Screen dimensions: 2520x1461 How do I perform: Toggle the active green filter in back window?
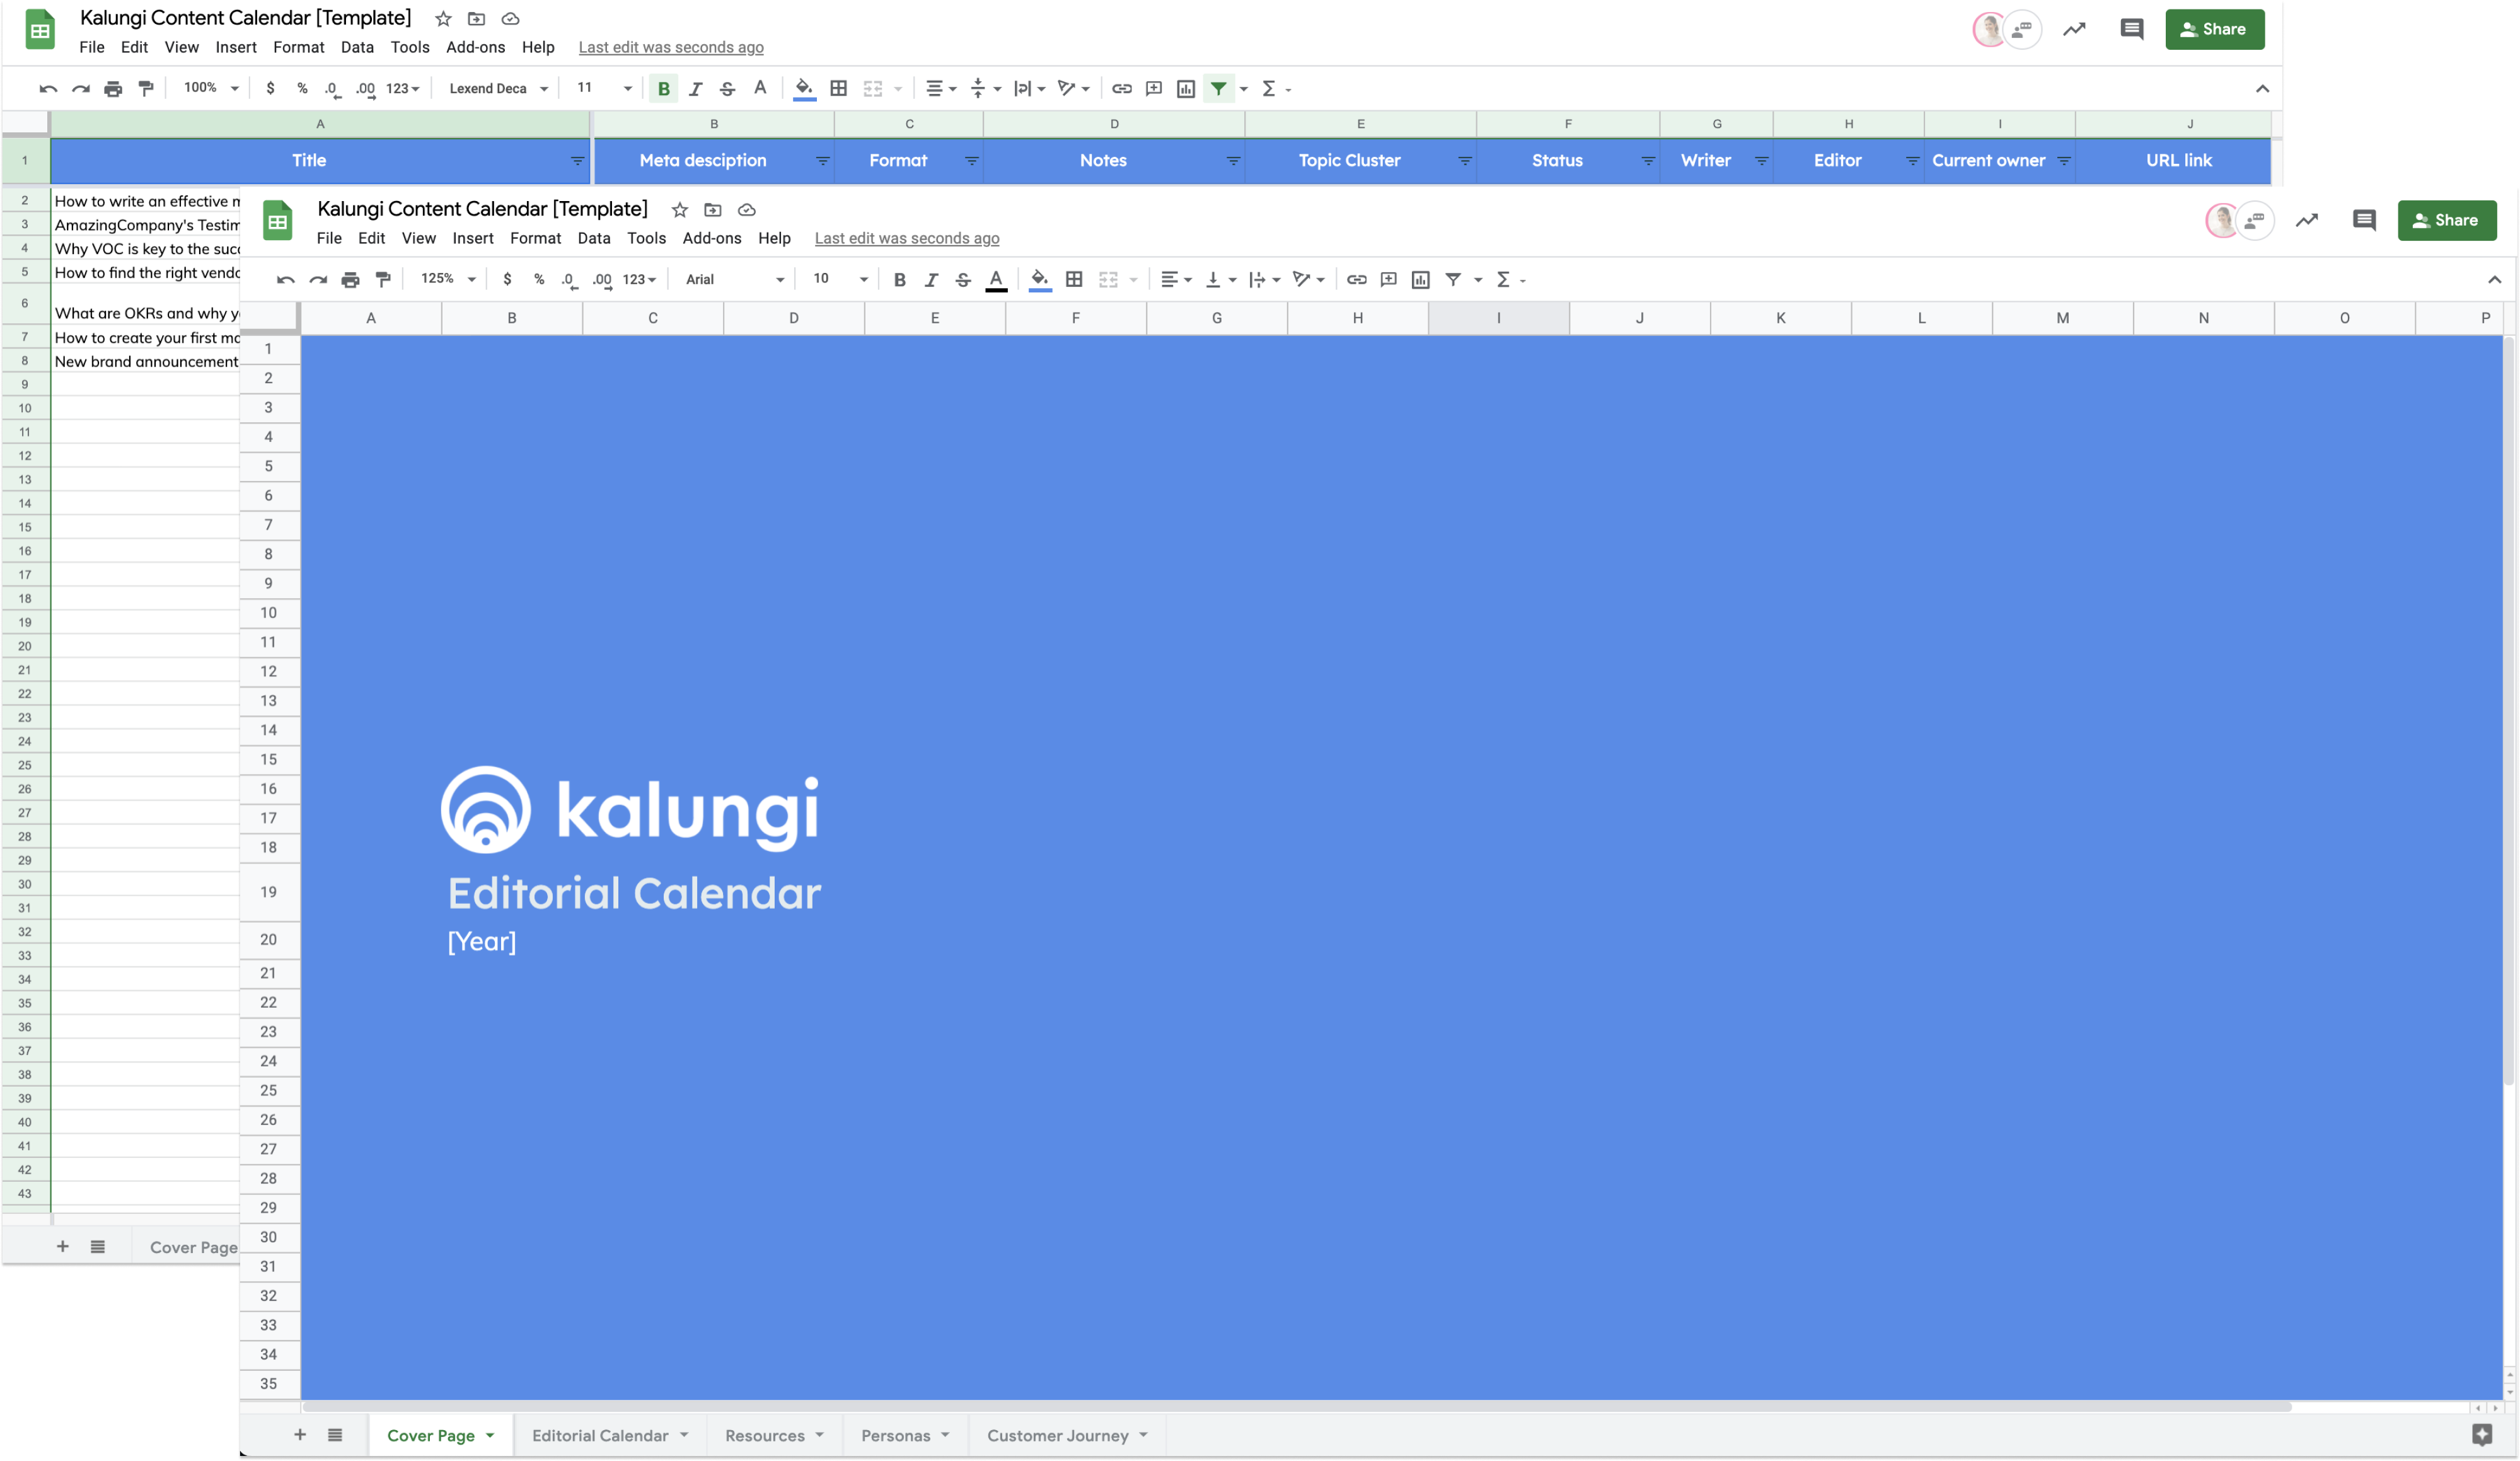coord(1218,89)
